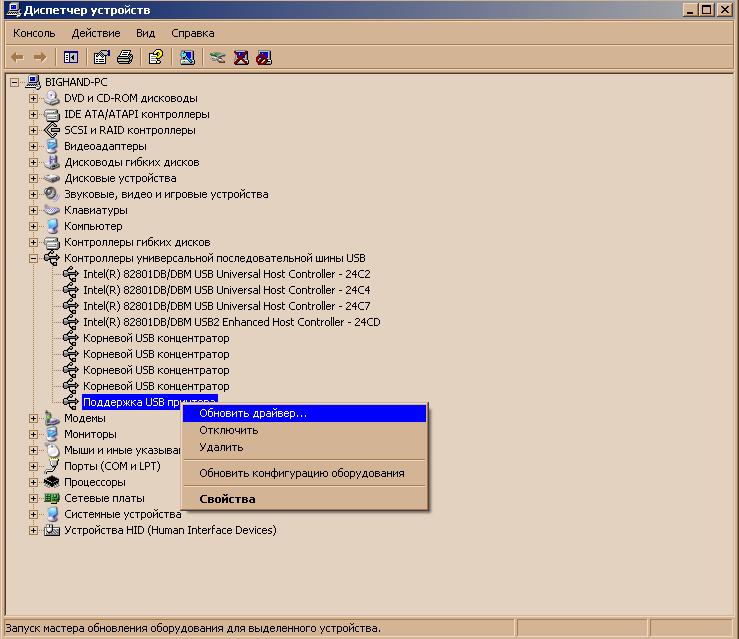Select Отключить from the context menu

pos(229,430)
